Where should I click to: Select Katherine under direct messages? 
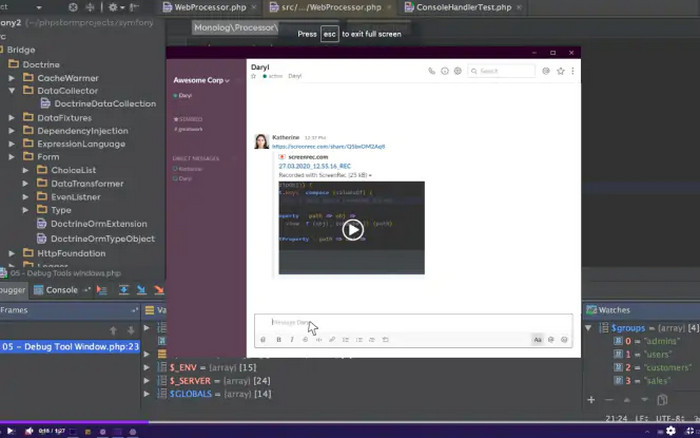pyautogui.click(x=189, y=168)
